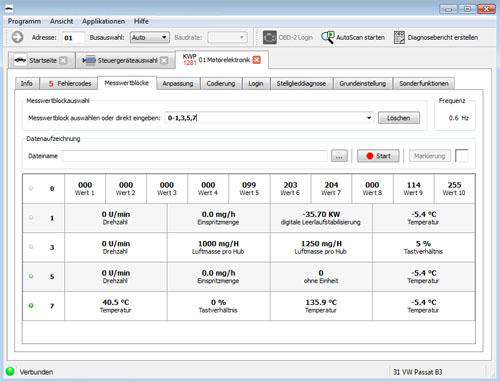
Task: Click the 0.0 mg/h Einspritzmenge cell in row 1
Action: pyautogui.click(x=218, y=218)
